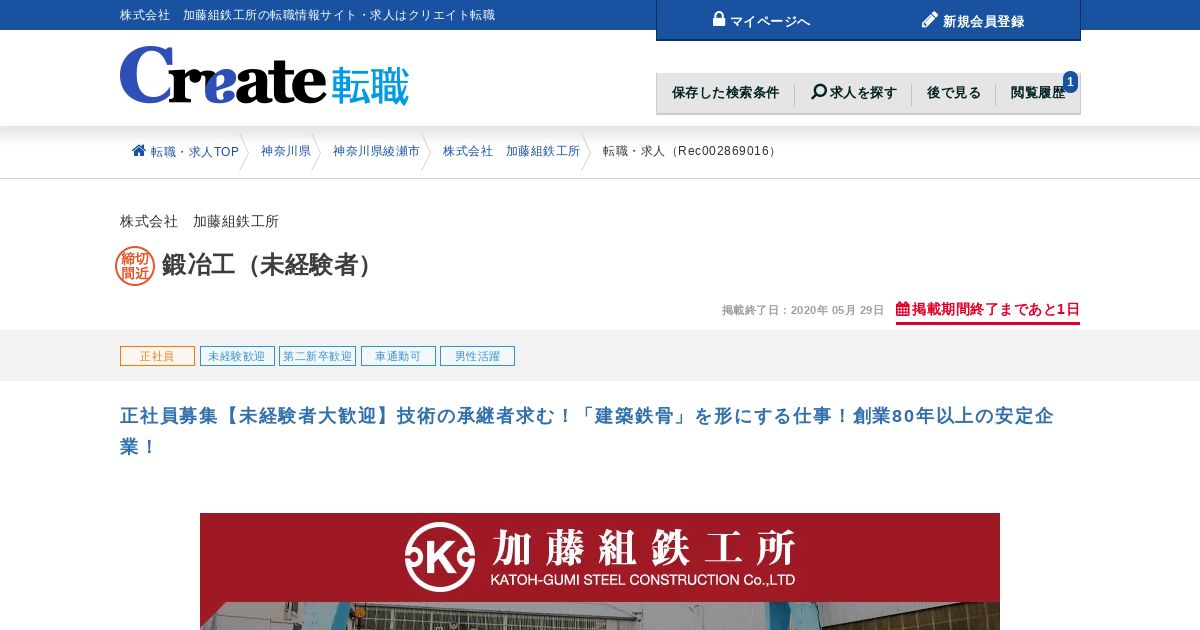Click 掲載終了日：2020年 05月 29日 text
This screenshot has width=1200, height=630.
pyautogui.click(x=803, y=310)
